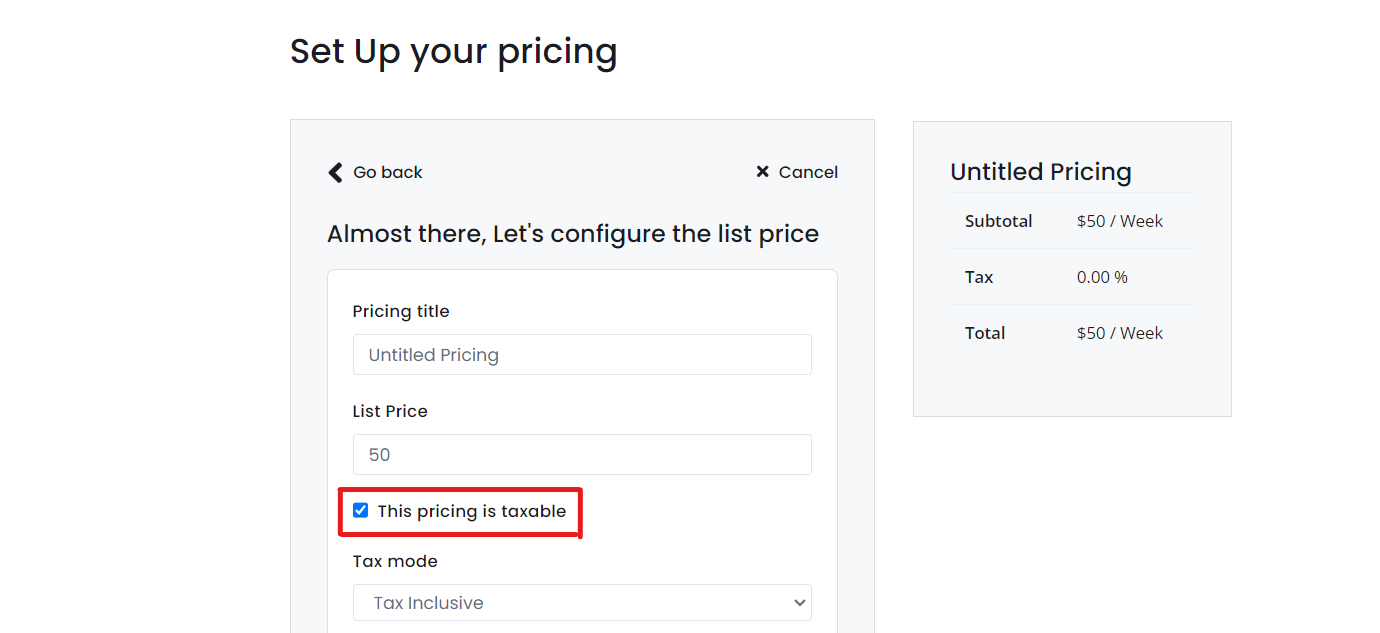Click the List Price field showing 50
This screenshot has height=633, width=1380.
(582, 454)
